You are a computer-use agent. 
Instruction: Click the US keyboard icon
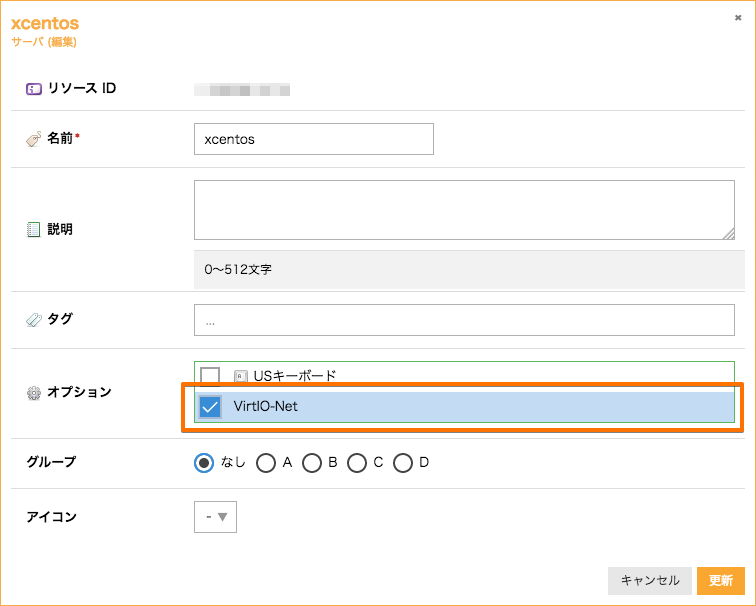[240, 377]
